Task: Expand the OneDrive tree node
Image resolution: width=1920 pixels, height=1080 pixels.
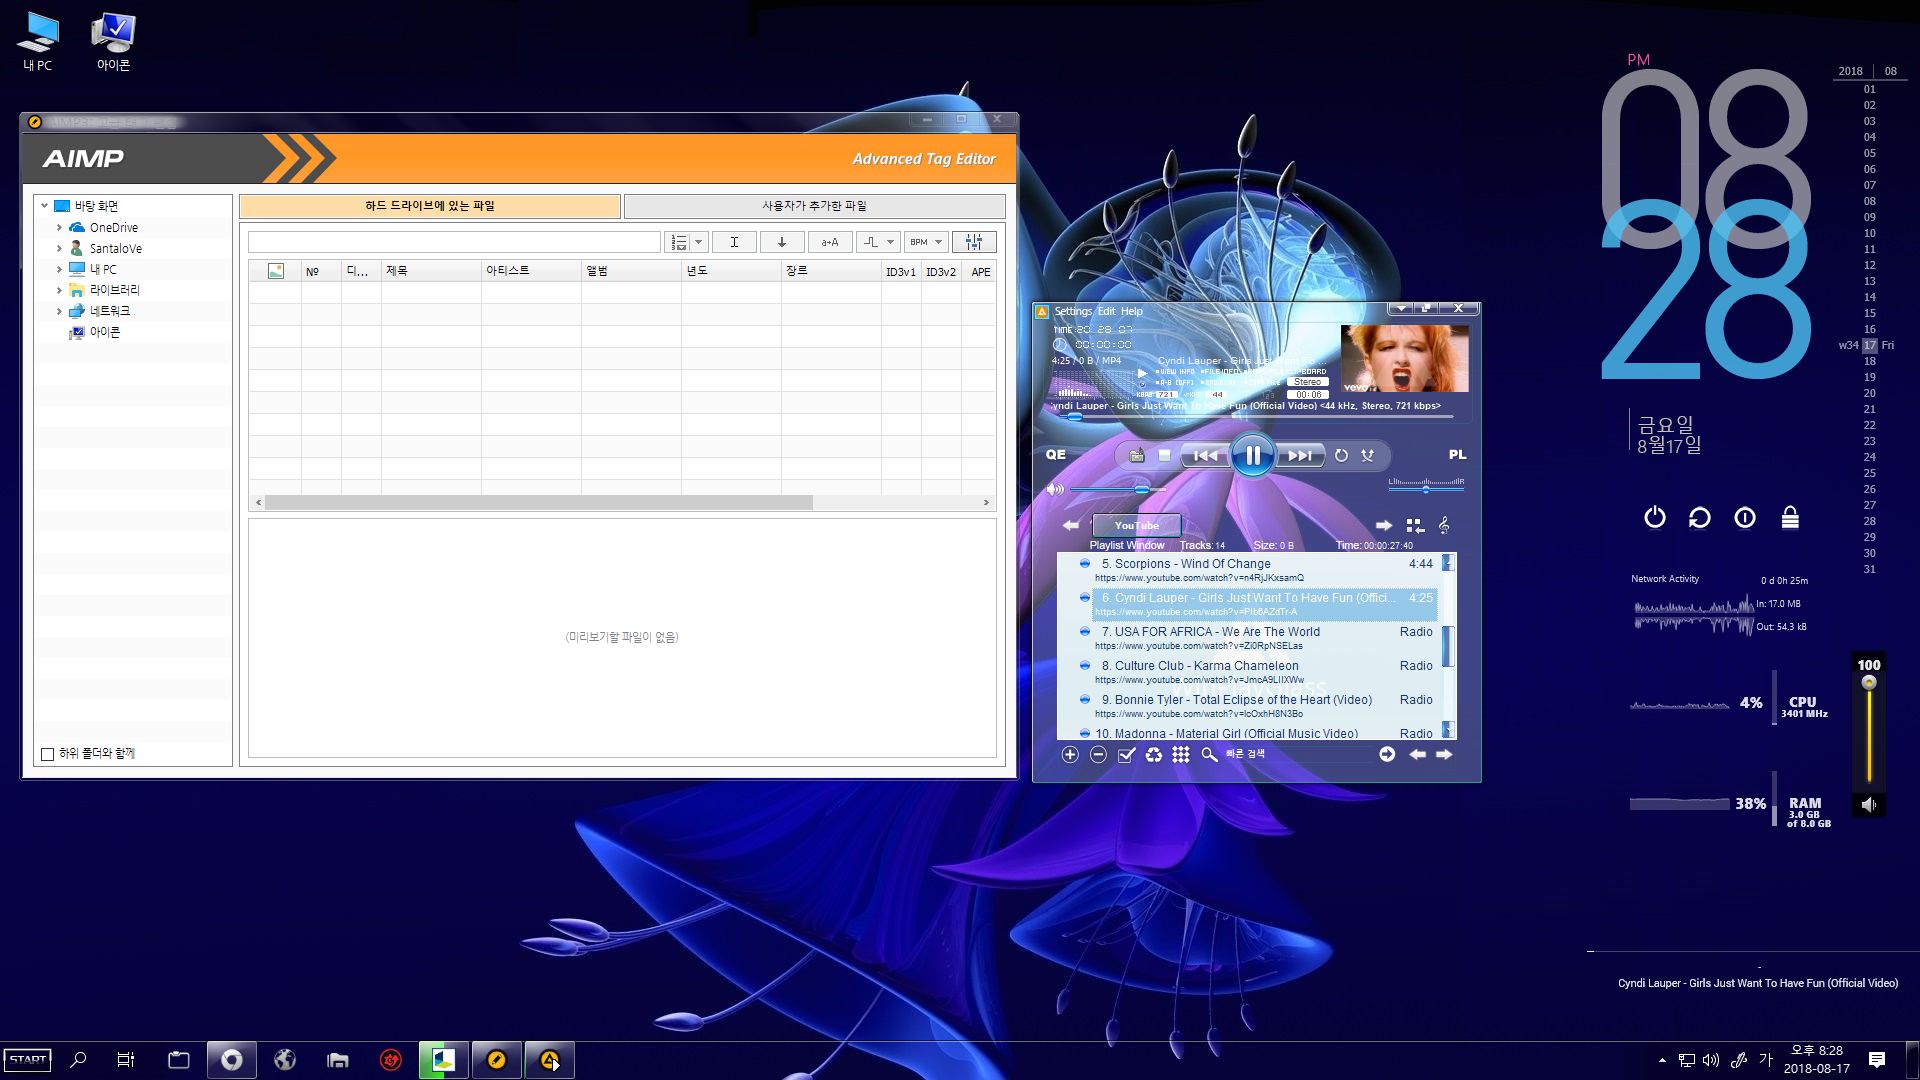Action: 59,228
